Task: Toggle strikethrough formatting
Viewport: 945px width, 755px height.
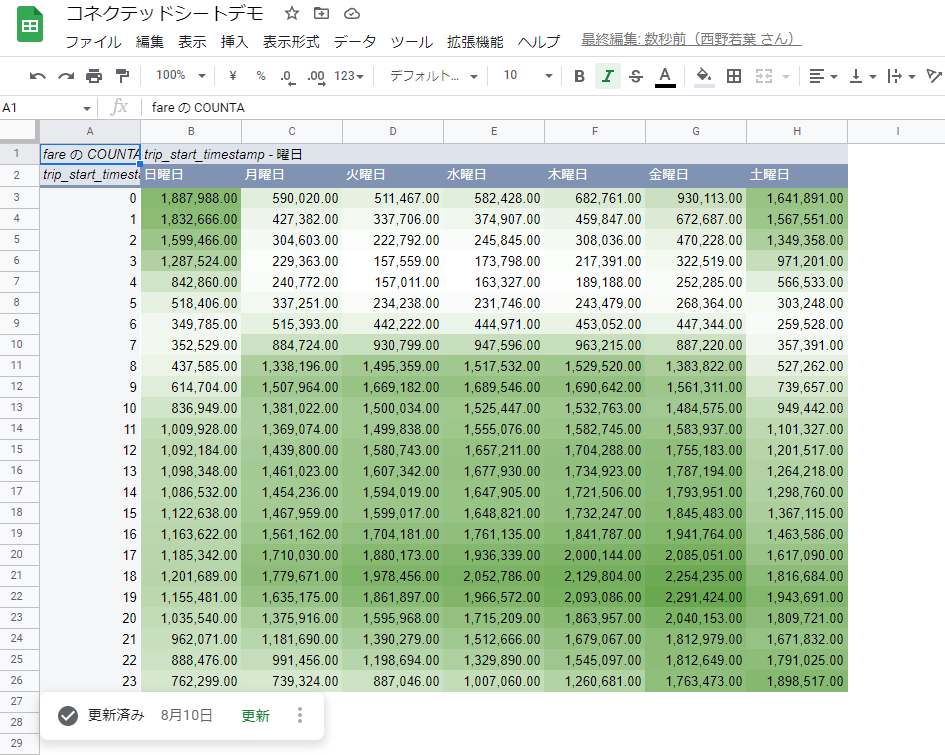Action: (x=636, y=76)
